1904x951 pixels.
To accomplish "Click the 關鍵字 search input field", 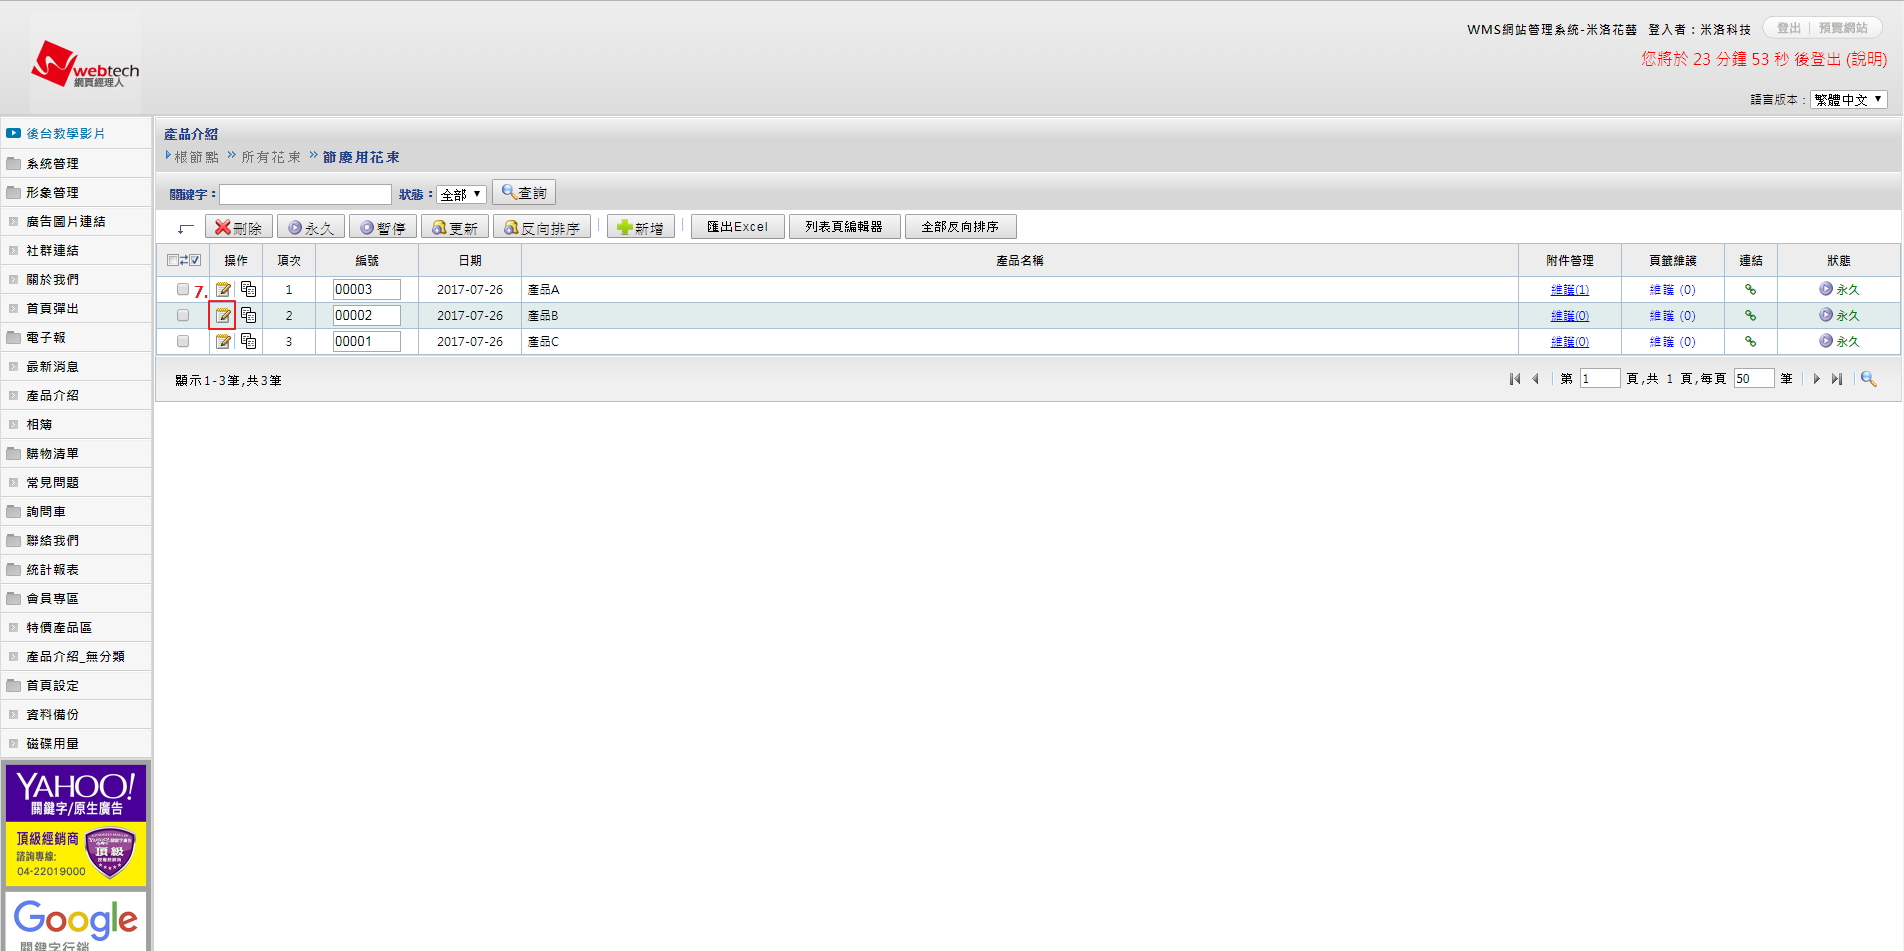I will coord(305,194).
